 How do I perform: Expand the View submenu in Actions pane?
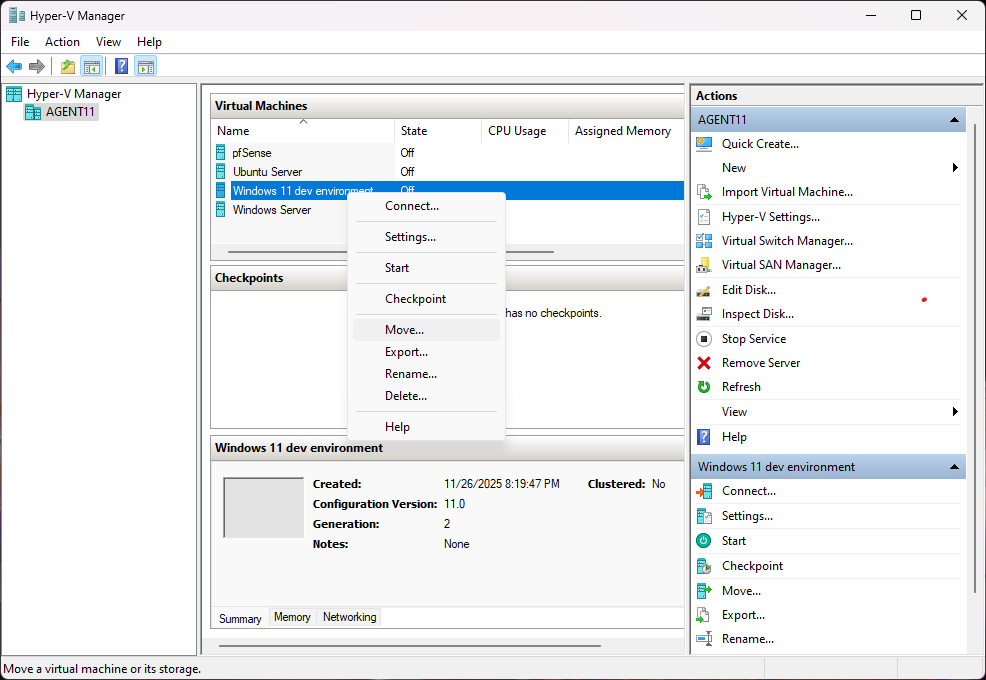(955, 412)
